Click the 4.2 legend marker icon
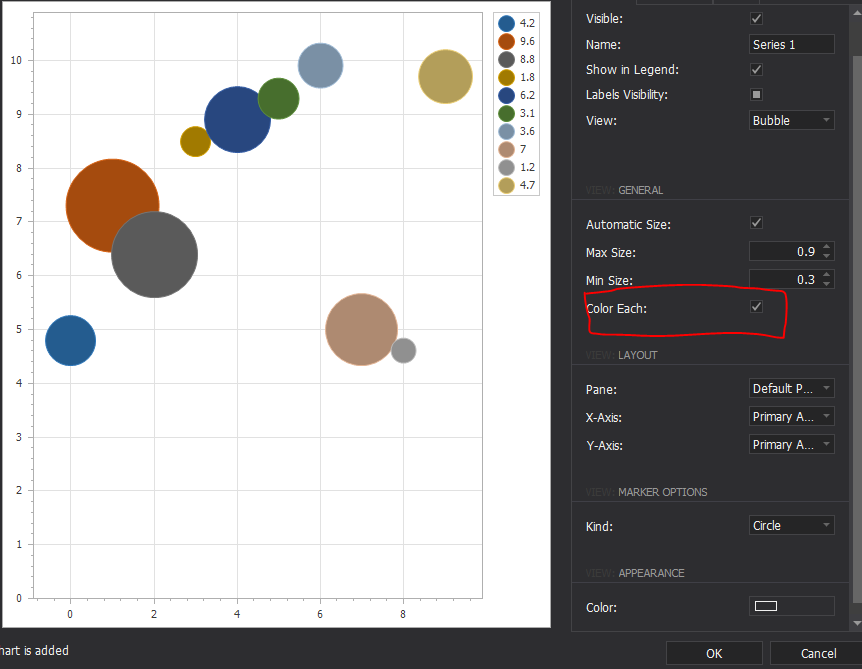862x669 pixels. tap(507, 23)
